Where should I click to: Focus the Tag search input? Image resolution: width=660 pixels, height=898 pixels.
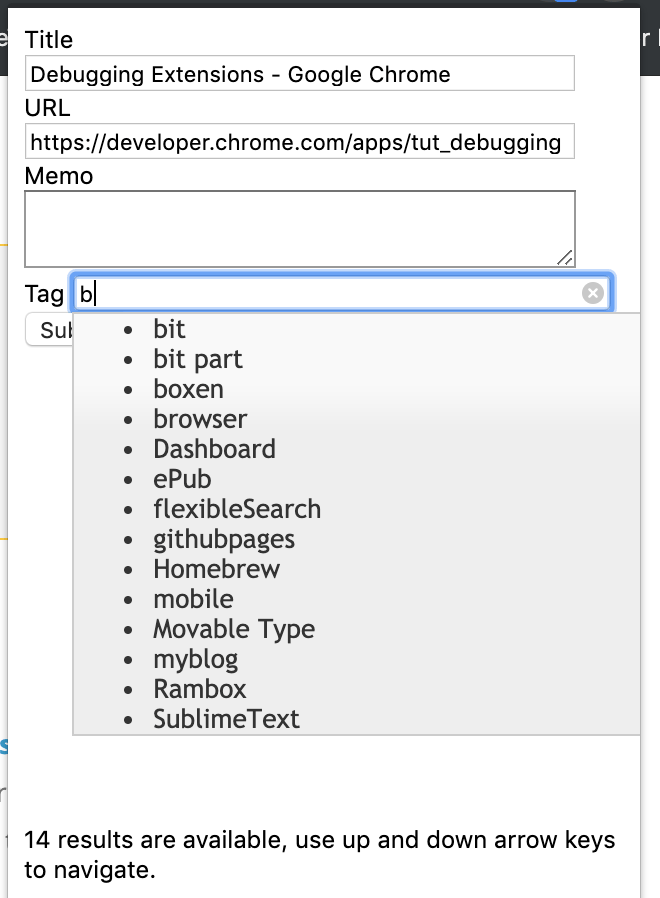point(330,293)
